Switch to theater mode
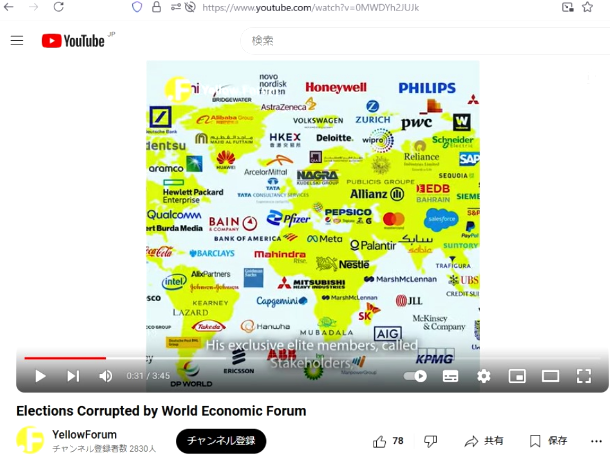This screenshot has height=458, width=610. pyautogui.click(x=550, y=376)
